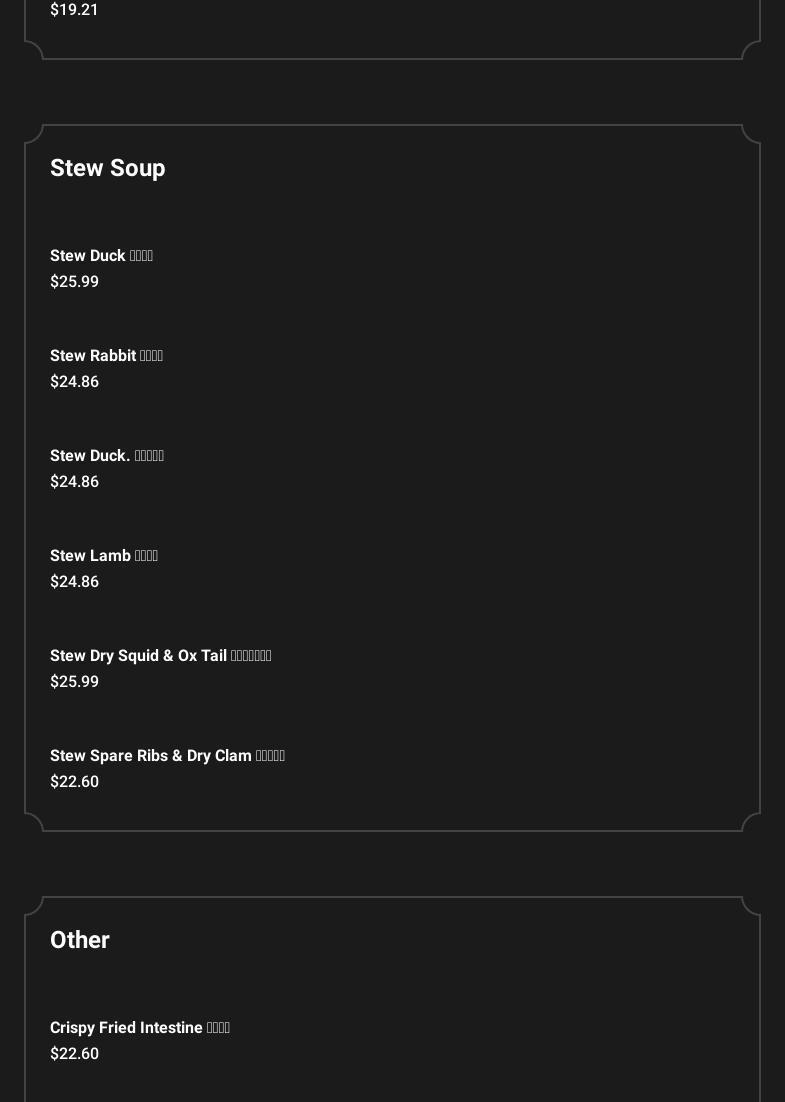Click the $22.60 price under Stew Spare Ribs
This screenshot has width=785, height=1102.
tap(74, 782)
